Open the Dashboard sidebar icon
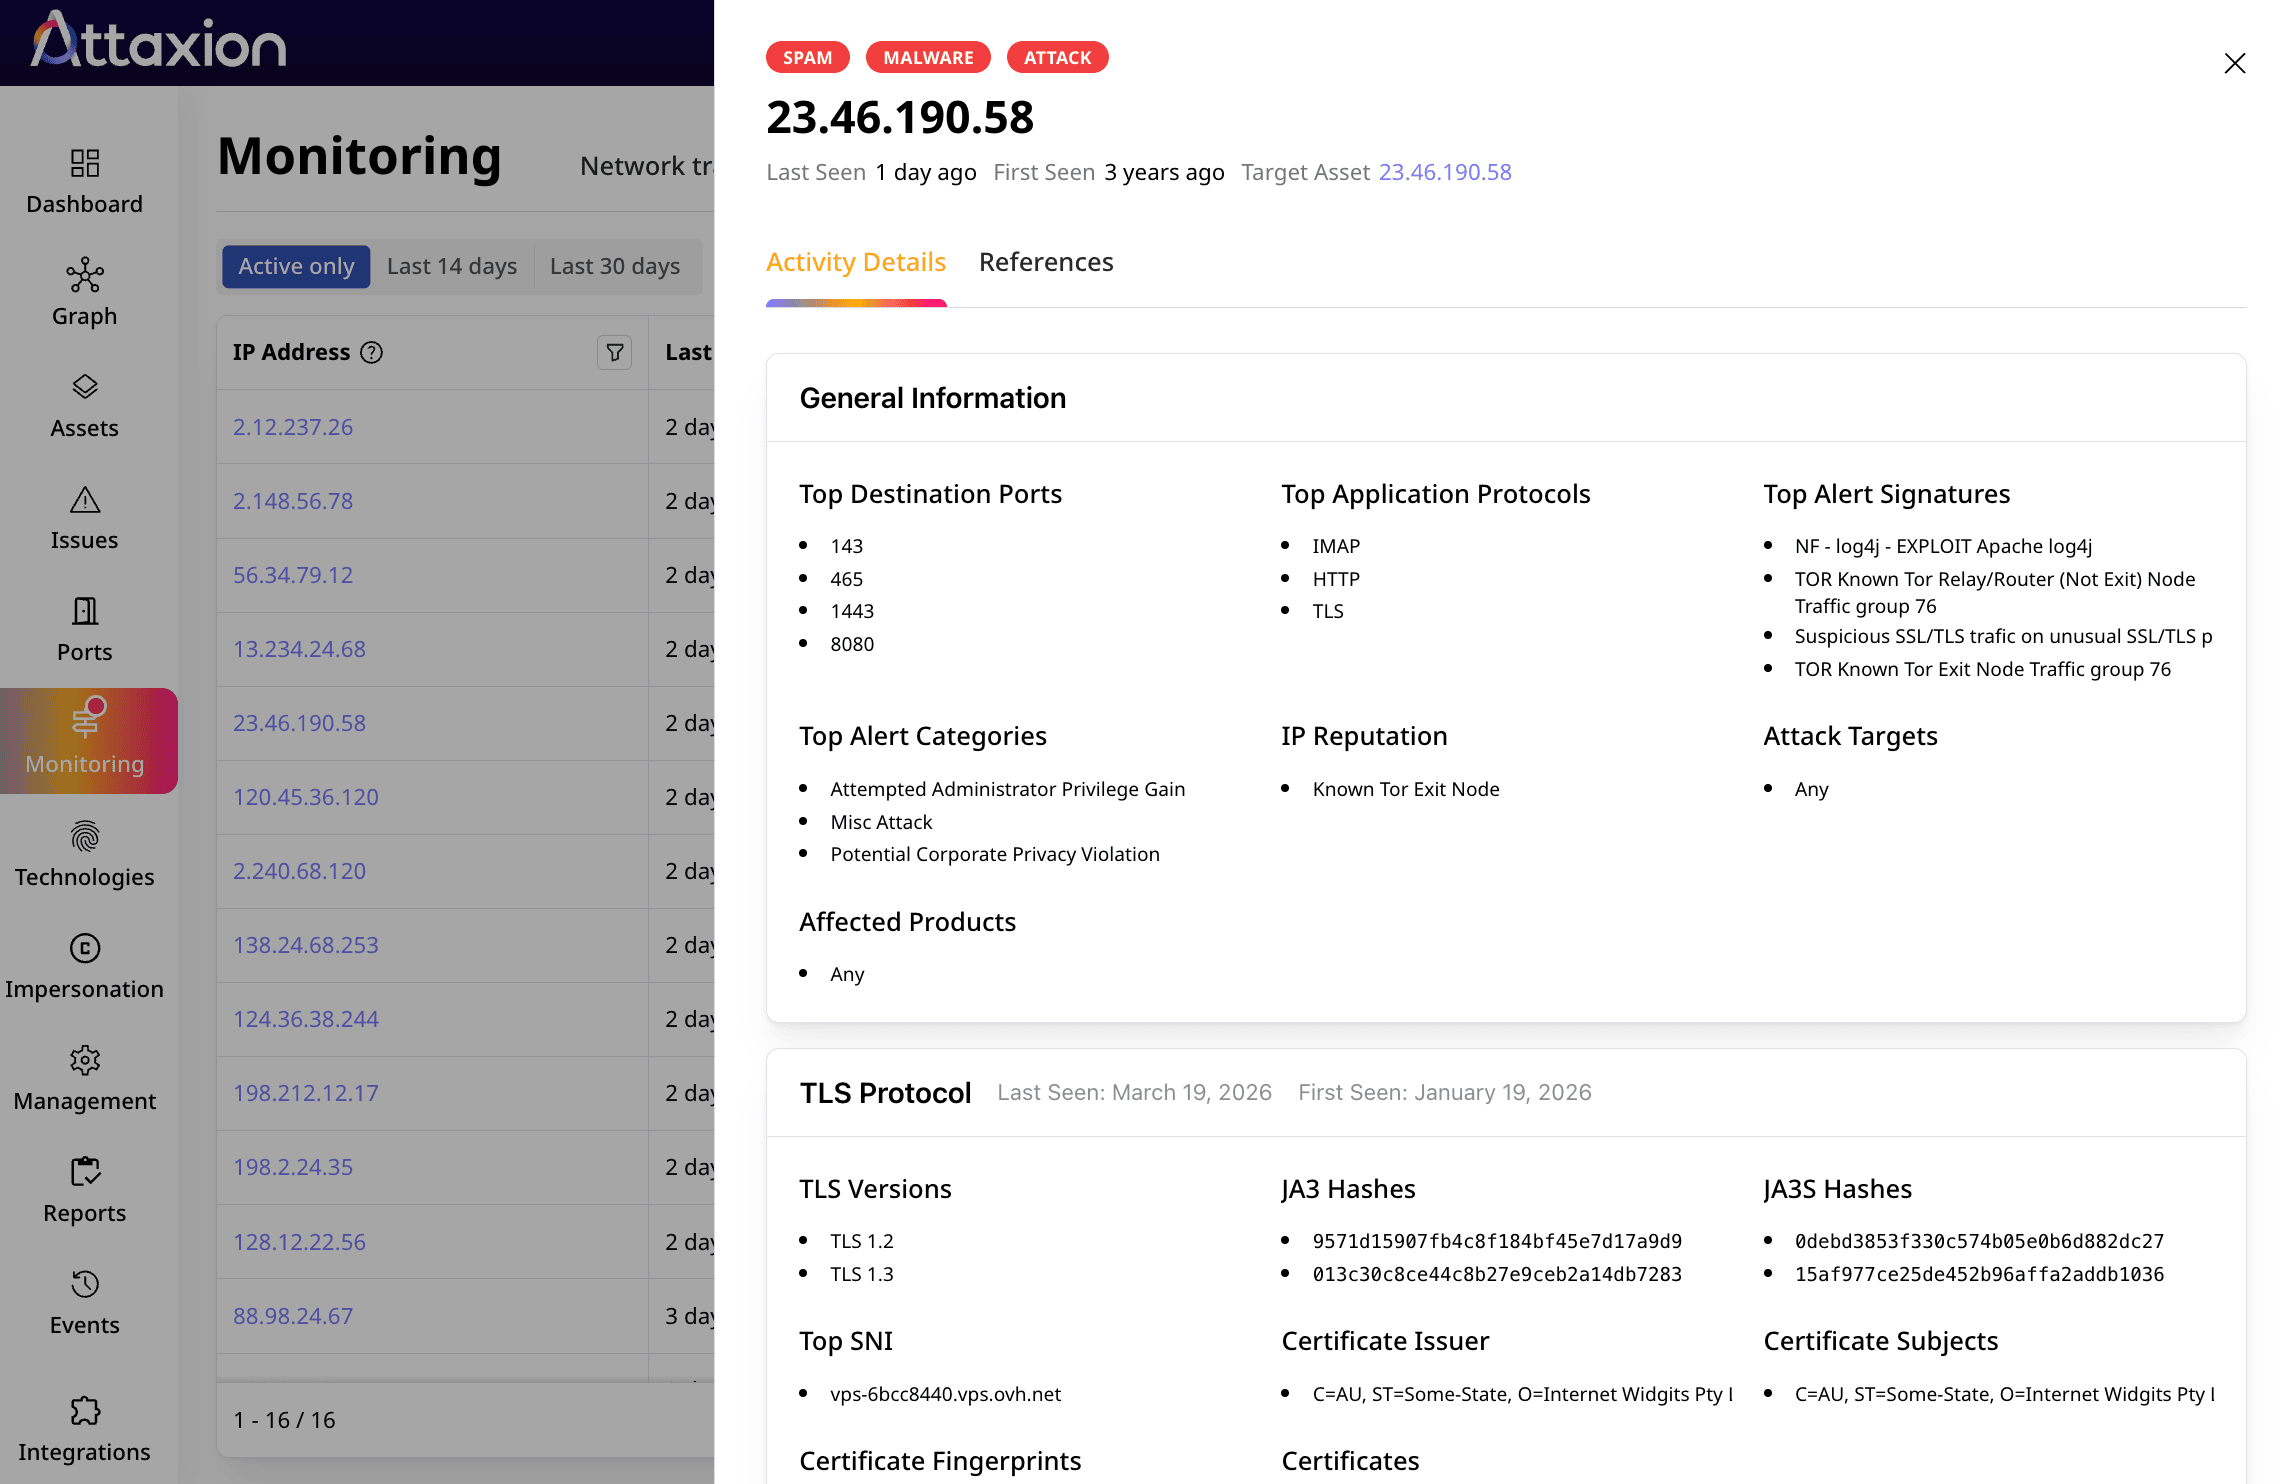2294x1484 pixels. click(85, 163)
